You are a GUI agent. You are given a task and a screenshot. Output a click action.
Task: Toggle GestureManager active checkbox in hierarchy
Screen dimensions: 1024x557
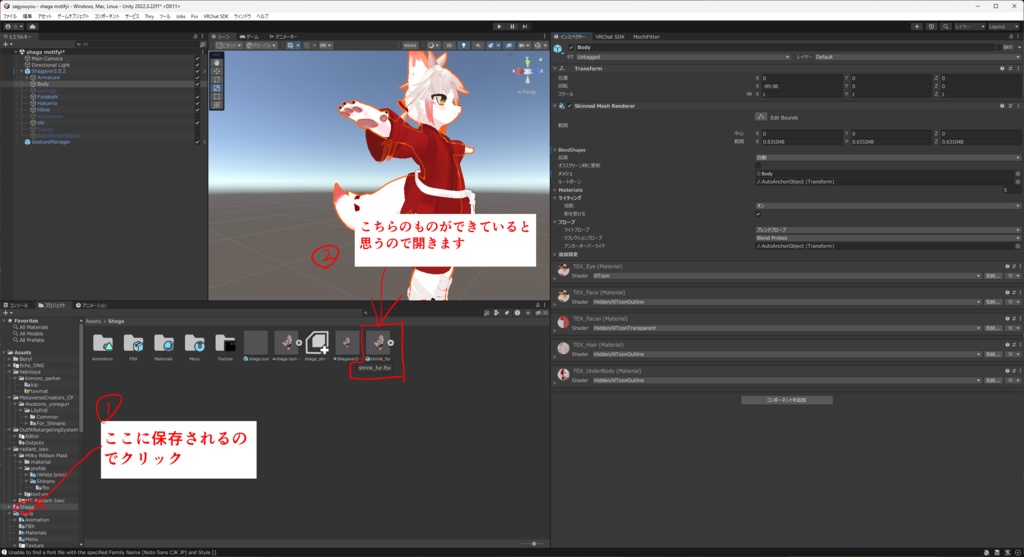tap(198, 142)
